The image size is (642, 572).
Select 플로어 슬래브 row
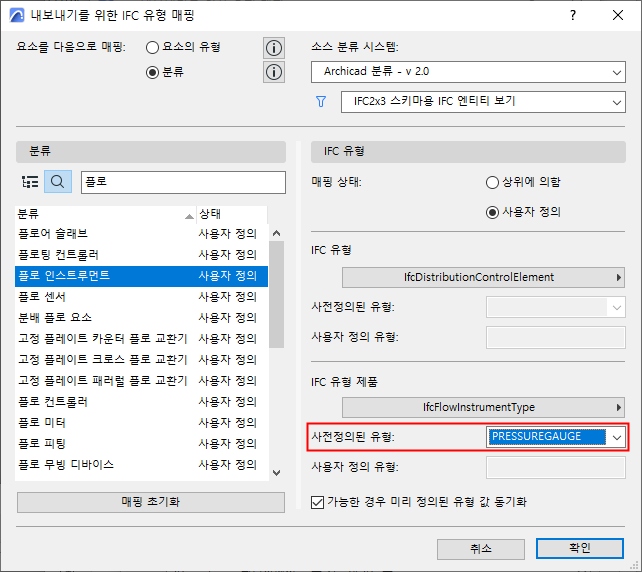point(142,234)
